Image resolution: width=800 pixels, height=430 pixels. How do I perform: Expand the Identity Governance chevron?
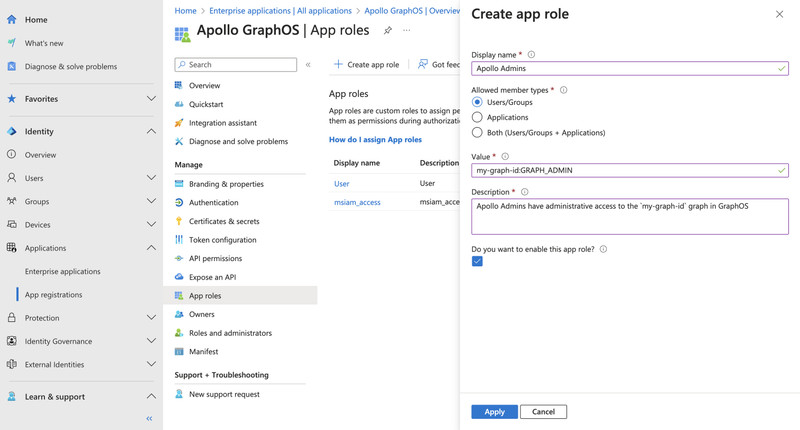(x=151, y=341)
